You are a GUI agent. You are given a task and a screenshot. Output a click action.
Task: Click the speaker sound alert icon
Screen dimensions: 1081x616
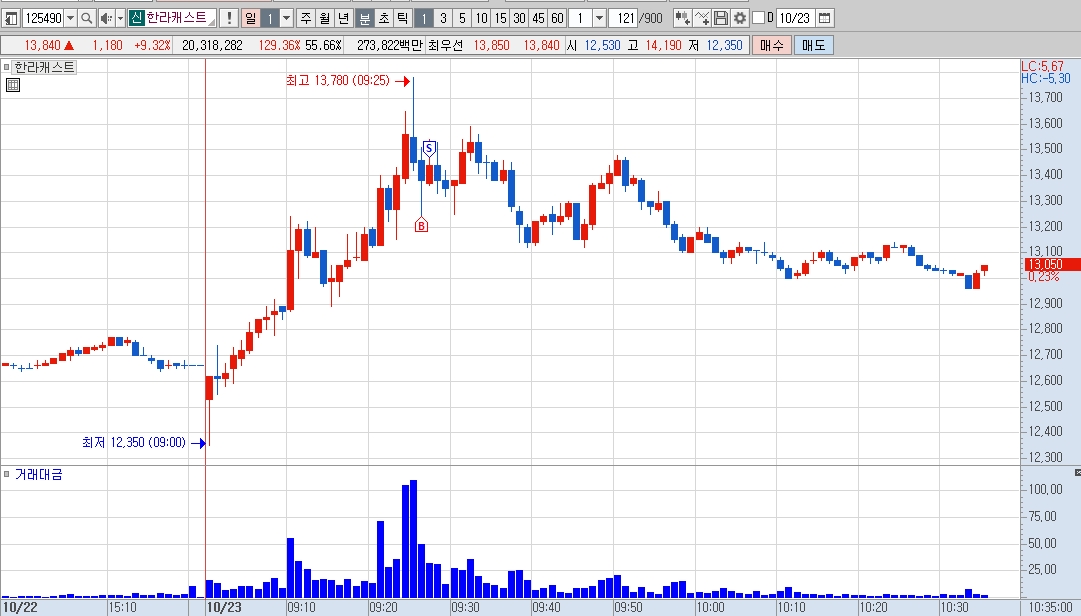tap(105, 18)
